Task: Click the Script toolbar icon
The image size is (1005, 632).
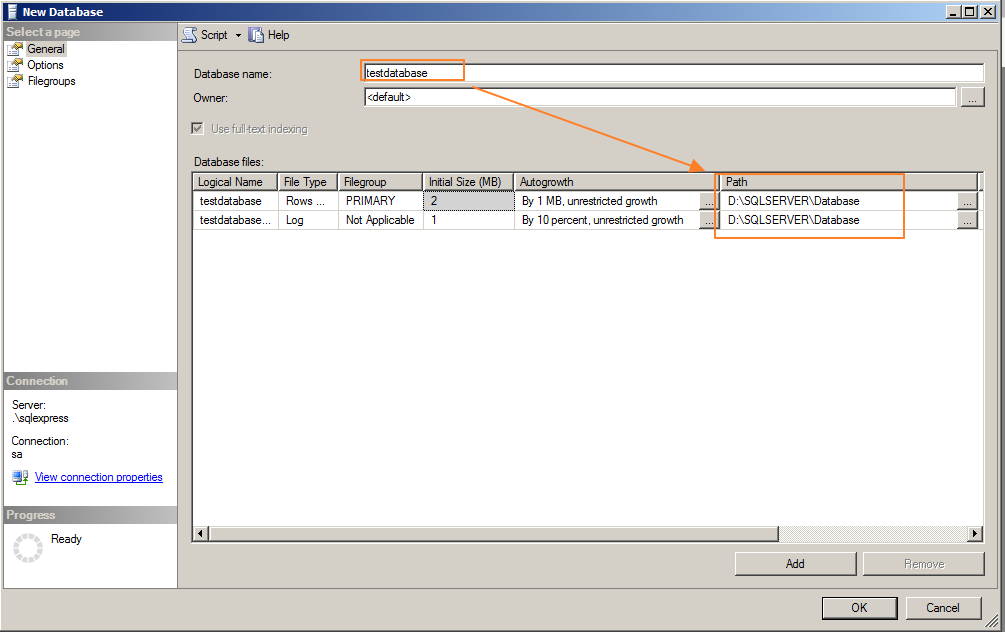Action: click(189, 35)
